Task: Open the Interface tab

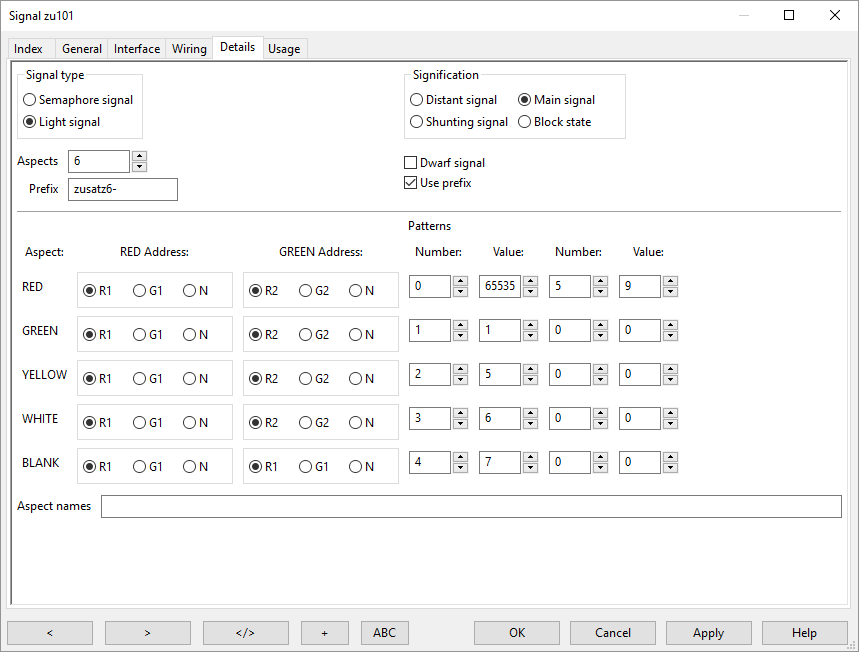Action: click(x=137, y=49)
